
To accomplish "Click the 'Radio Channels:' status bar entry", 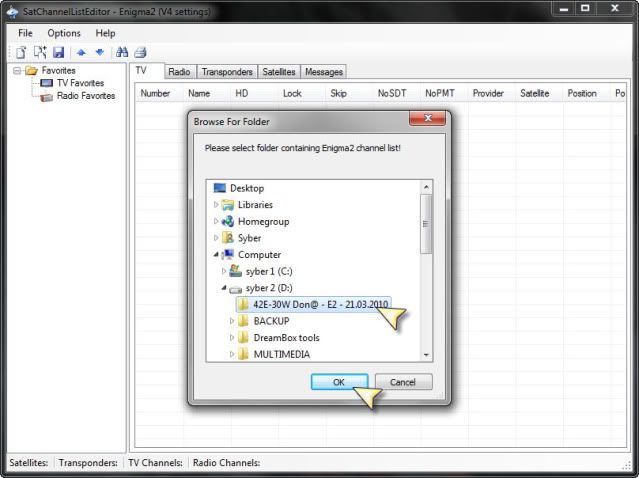I will tap(227, 463).
